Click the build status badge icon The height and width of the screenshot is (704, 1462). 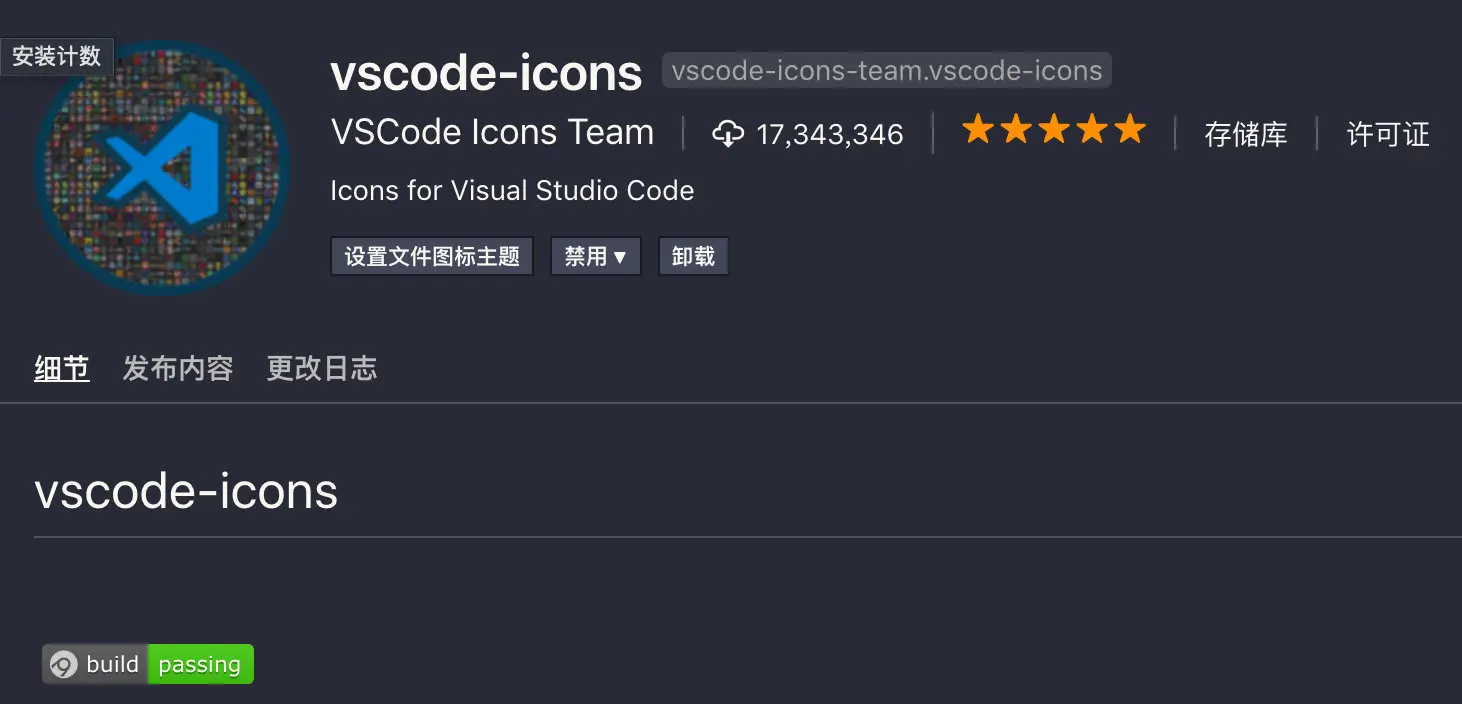[64, 663]
